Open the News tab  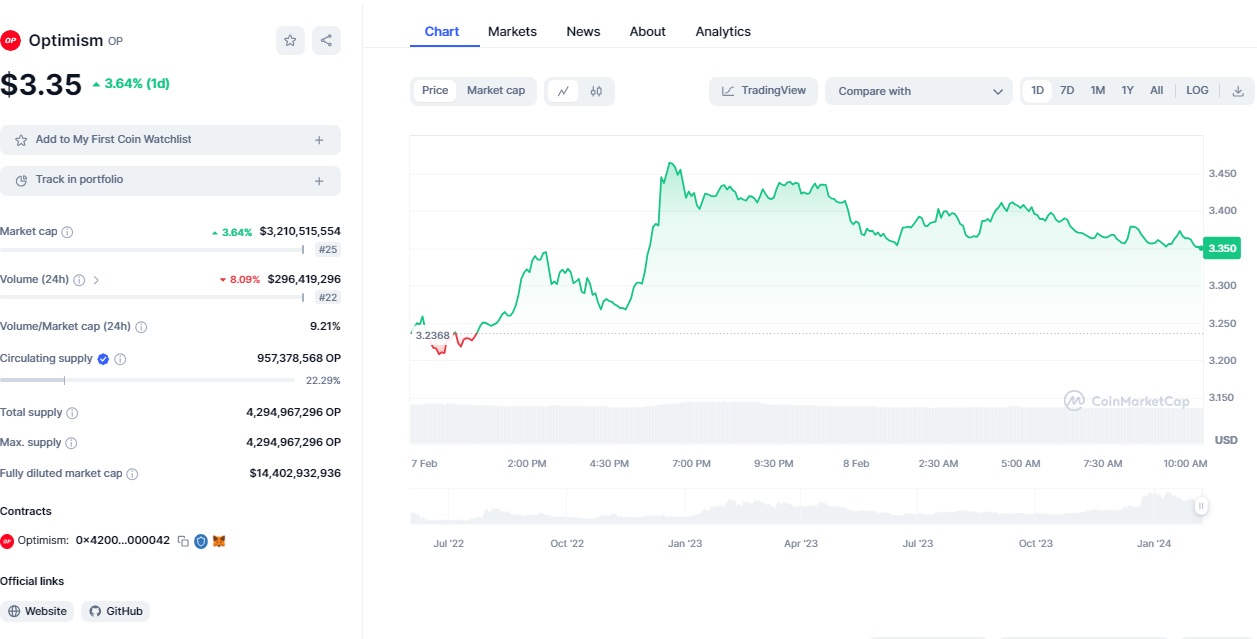583,32
